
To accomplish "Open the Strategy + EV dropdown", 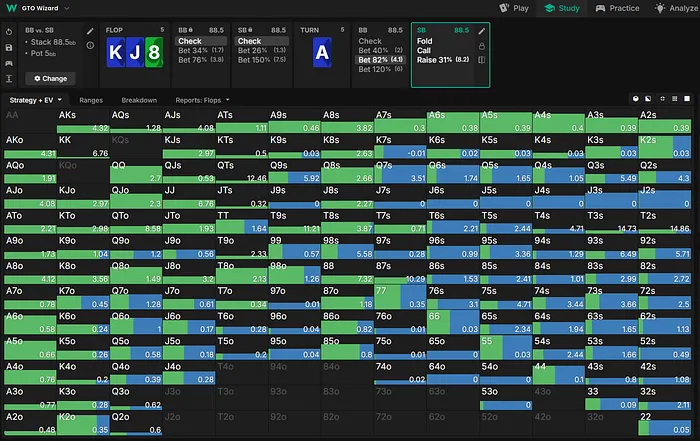I will point(36,100).
